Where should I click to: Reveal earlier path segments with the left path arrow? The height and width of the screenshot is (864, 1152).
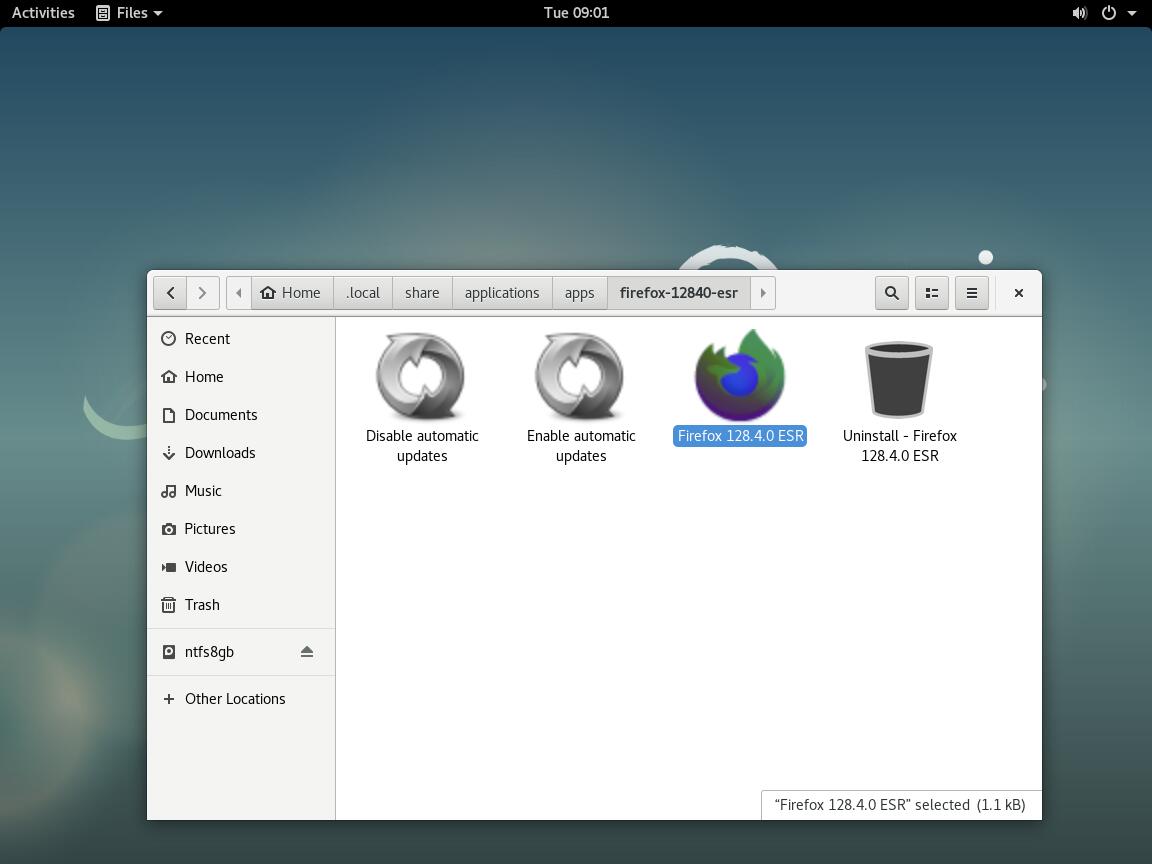tap(239, 293)
